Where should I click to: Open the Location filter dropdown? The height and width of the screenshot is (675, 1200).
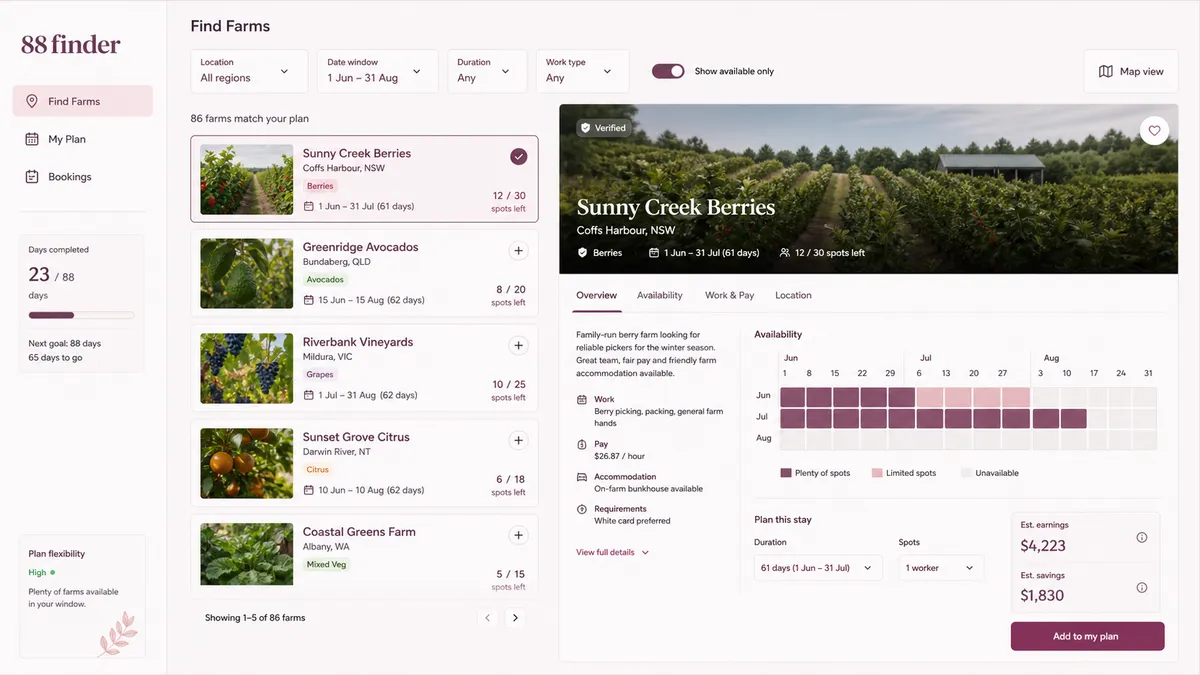(249, 71)
